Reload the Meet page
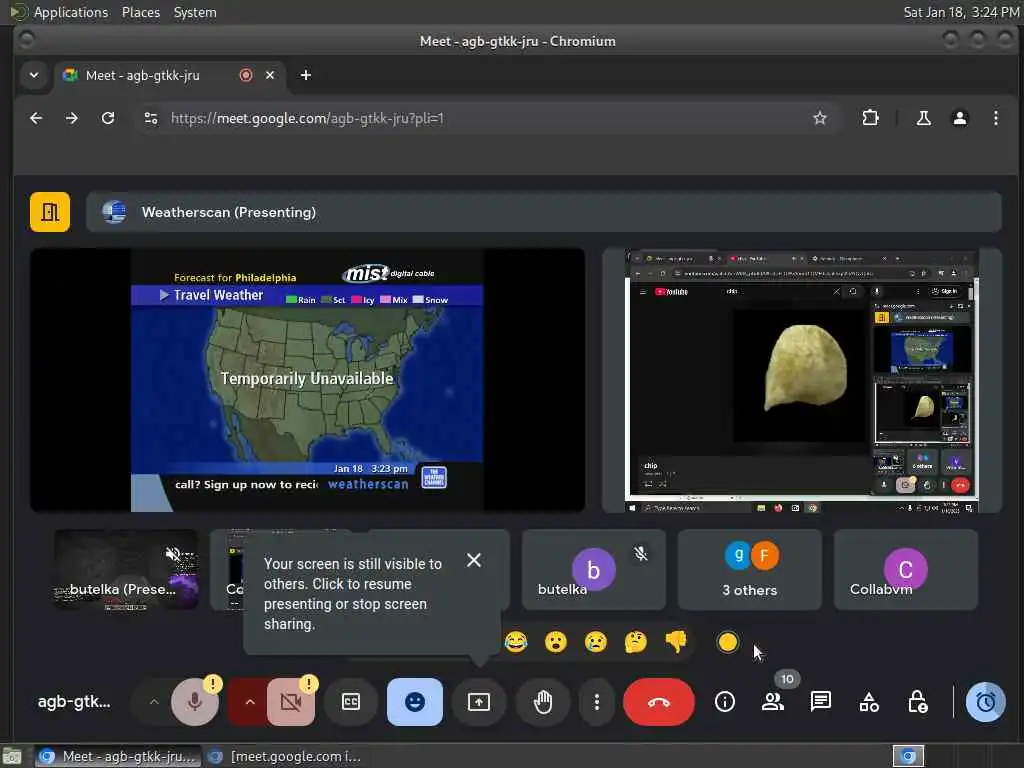1024x768 pixels. (x=108, y=118)
